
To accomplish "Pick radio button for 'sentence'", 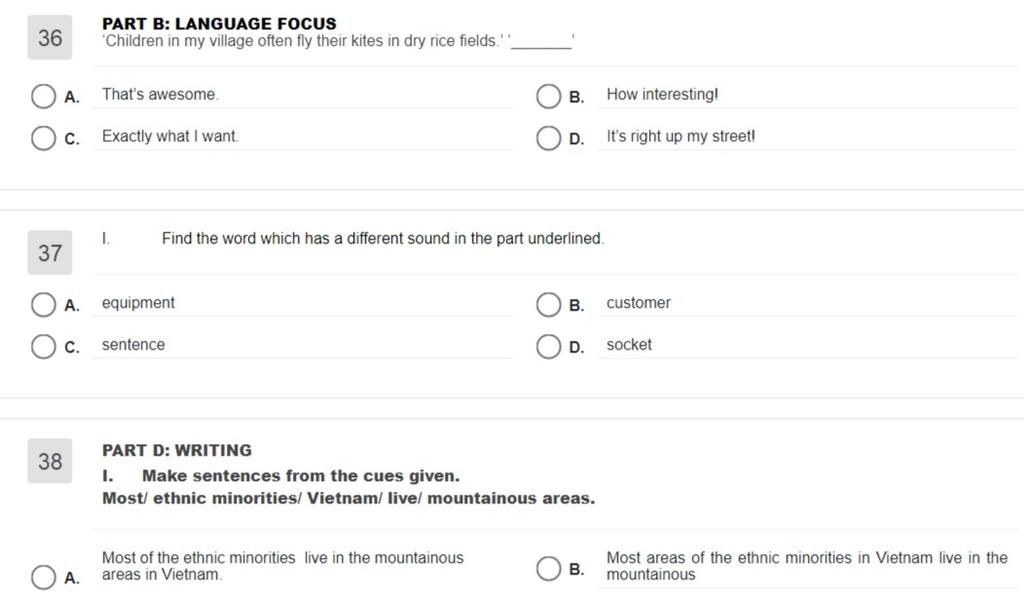I will pos(43,347).
